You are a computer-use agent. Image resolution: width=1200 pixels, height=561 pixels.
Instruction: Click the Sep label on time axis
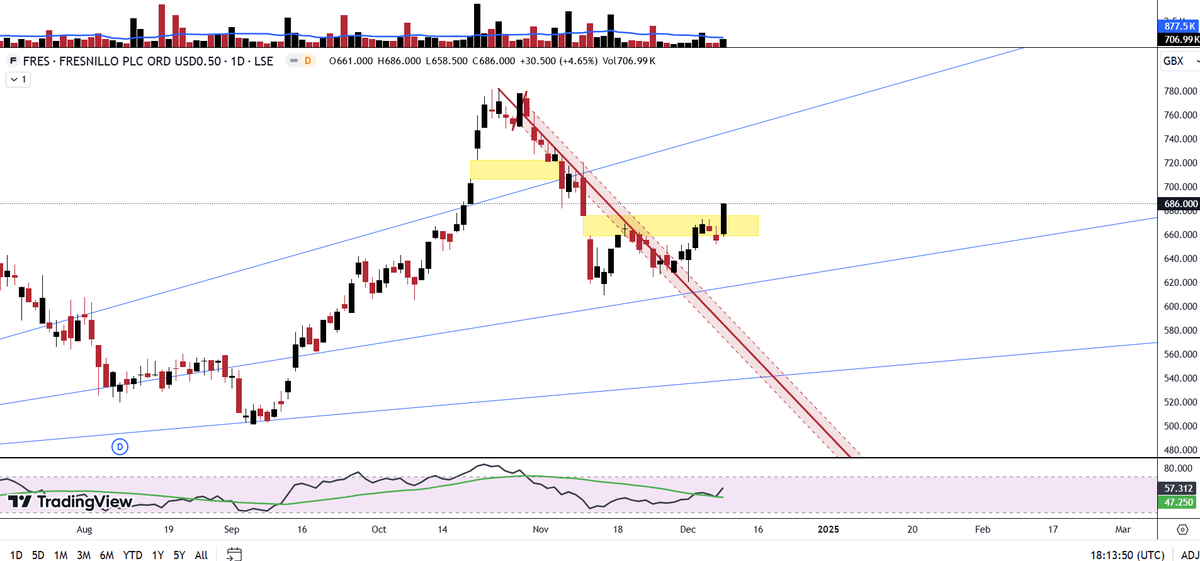(x=231, y=528)
